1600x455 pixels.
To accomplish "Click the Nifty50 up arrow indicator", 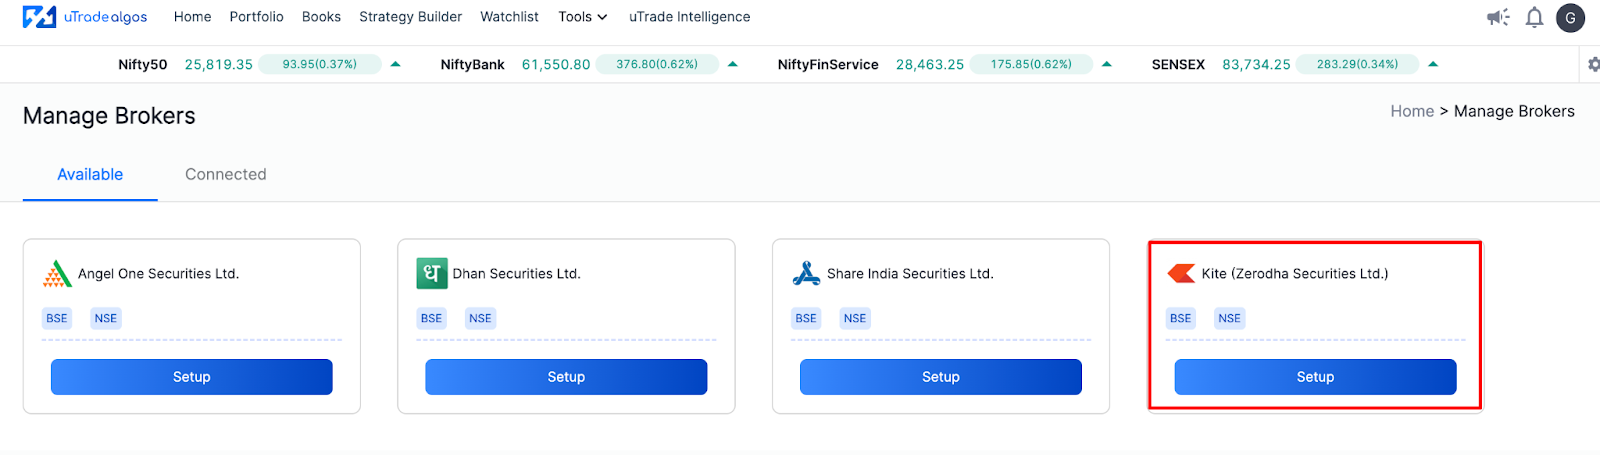I will click(x=395, y=64).
